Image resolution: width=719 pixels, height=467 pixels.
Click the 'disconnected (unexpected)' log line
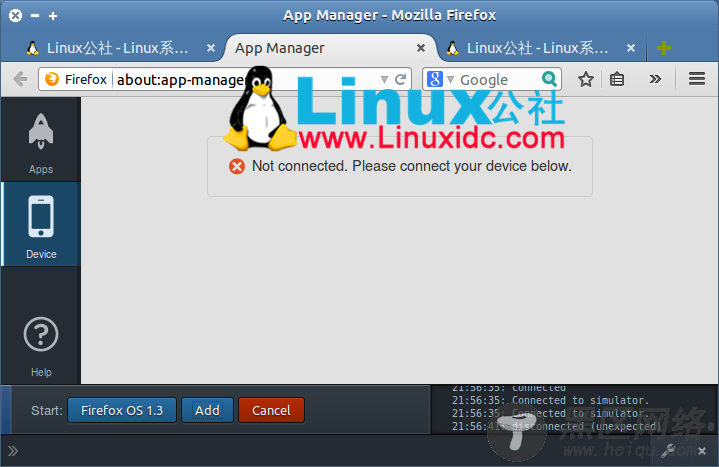[x=557, y=426]
